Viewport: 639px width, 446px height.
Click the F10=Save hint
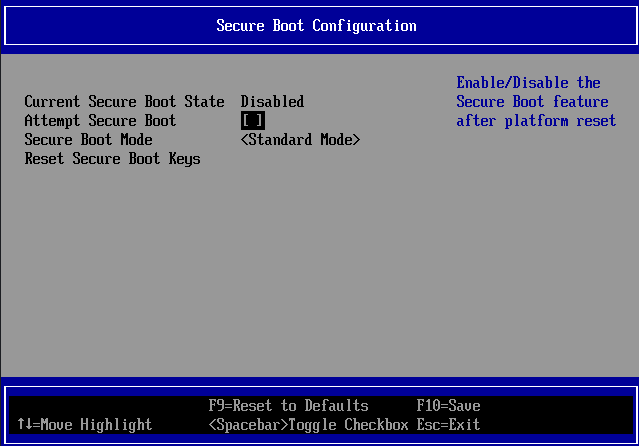(448, 406)
